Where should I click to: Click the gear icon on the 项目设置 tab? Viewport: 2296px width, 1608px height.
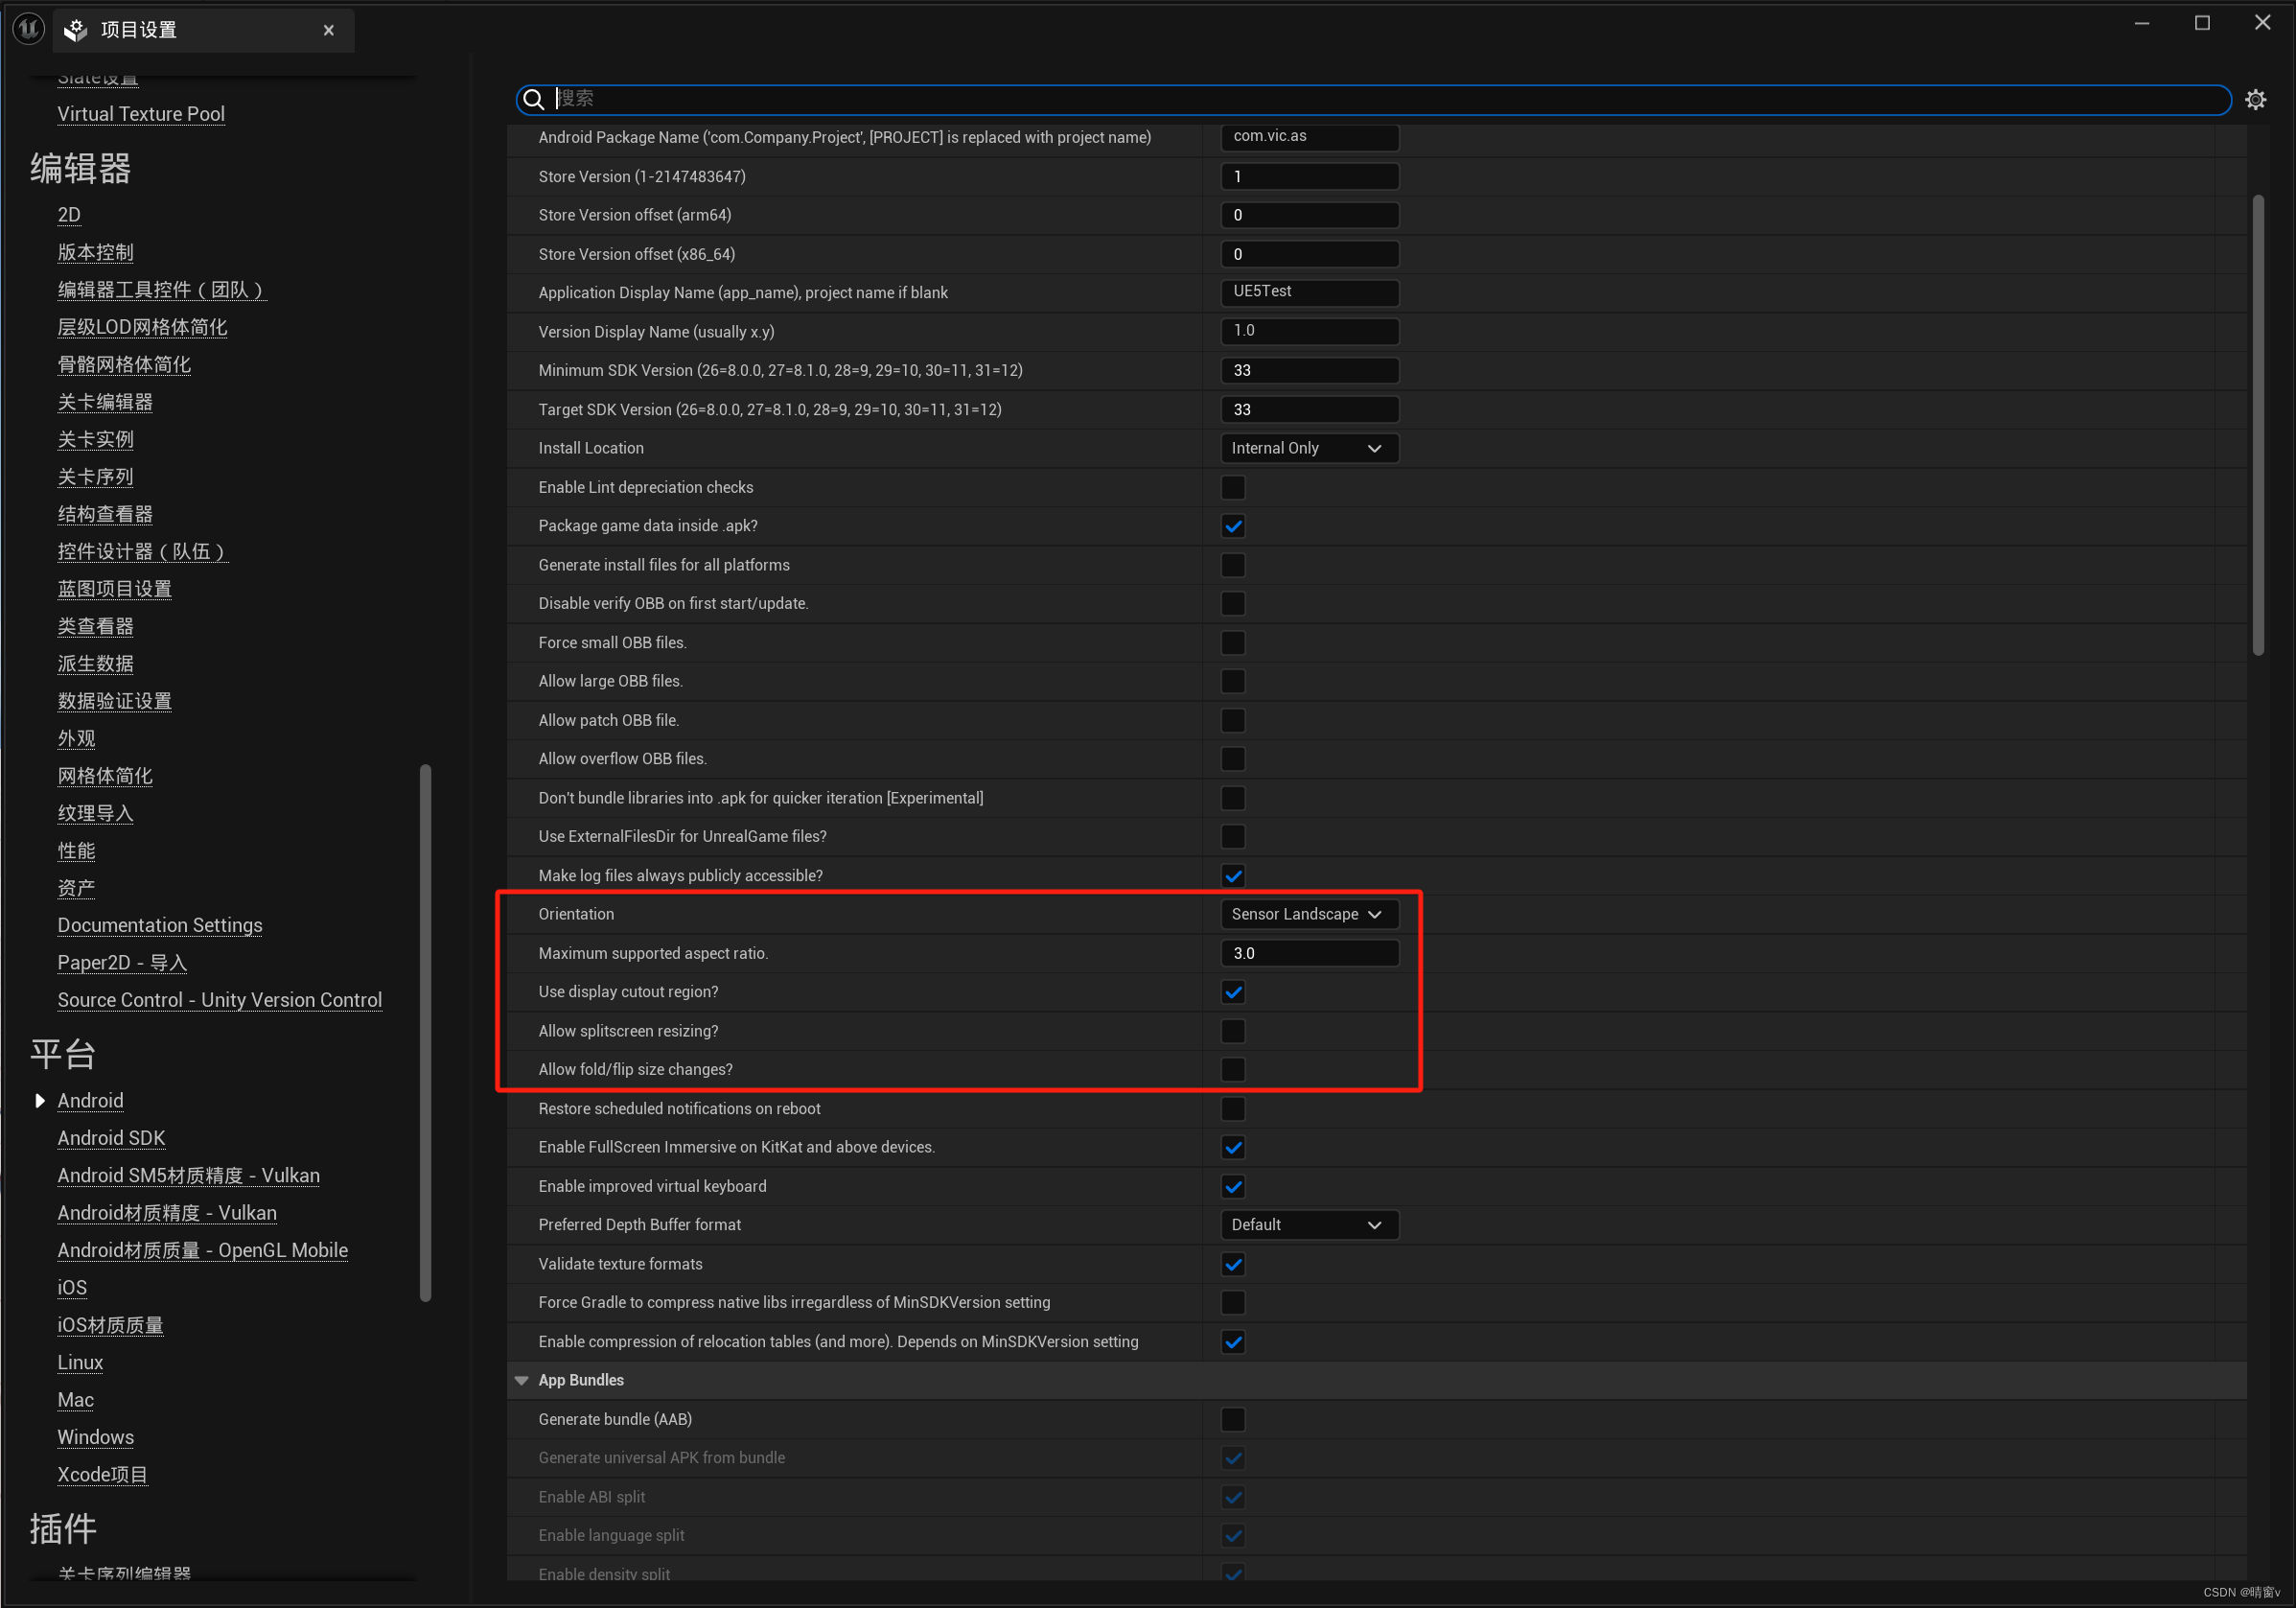pyautogui.click(x=74, y=29)
